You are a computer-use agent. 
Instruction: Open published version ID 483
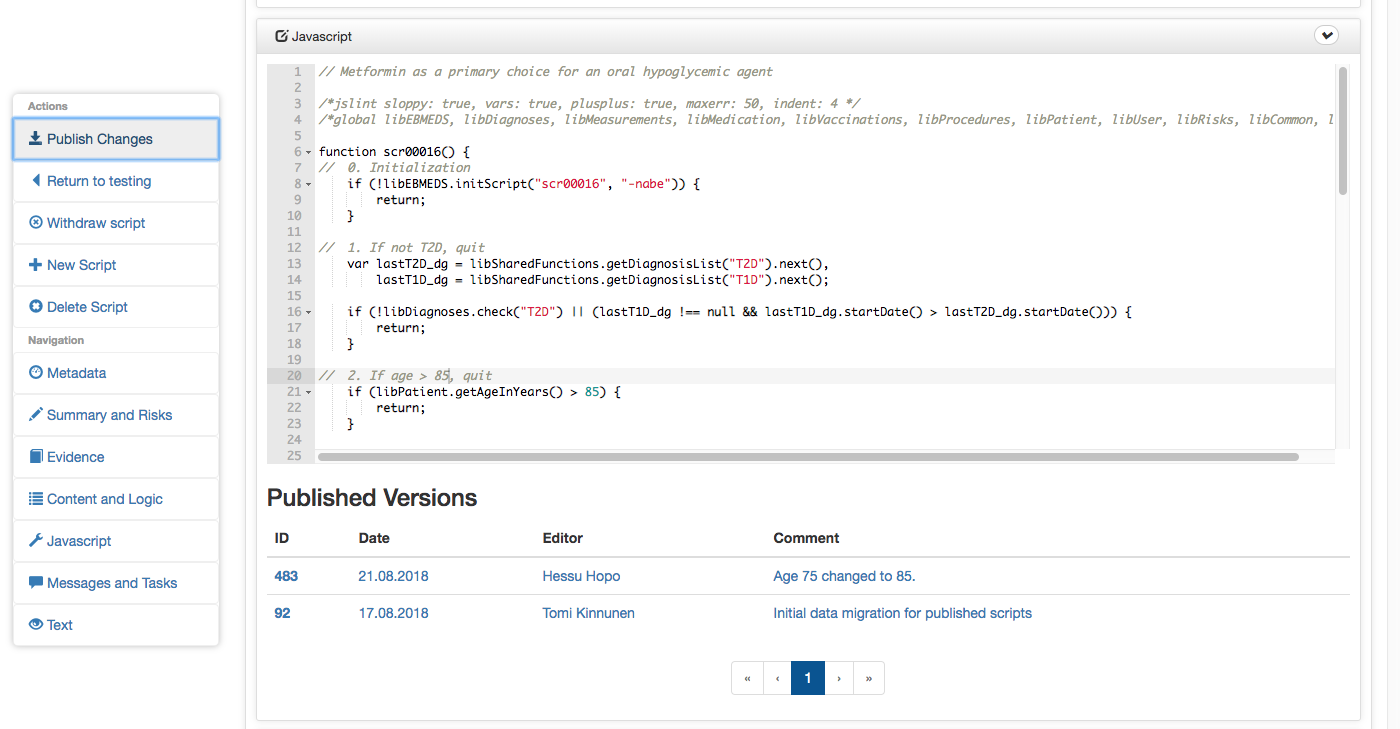(x=286, y=576)
